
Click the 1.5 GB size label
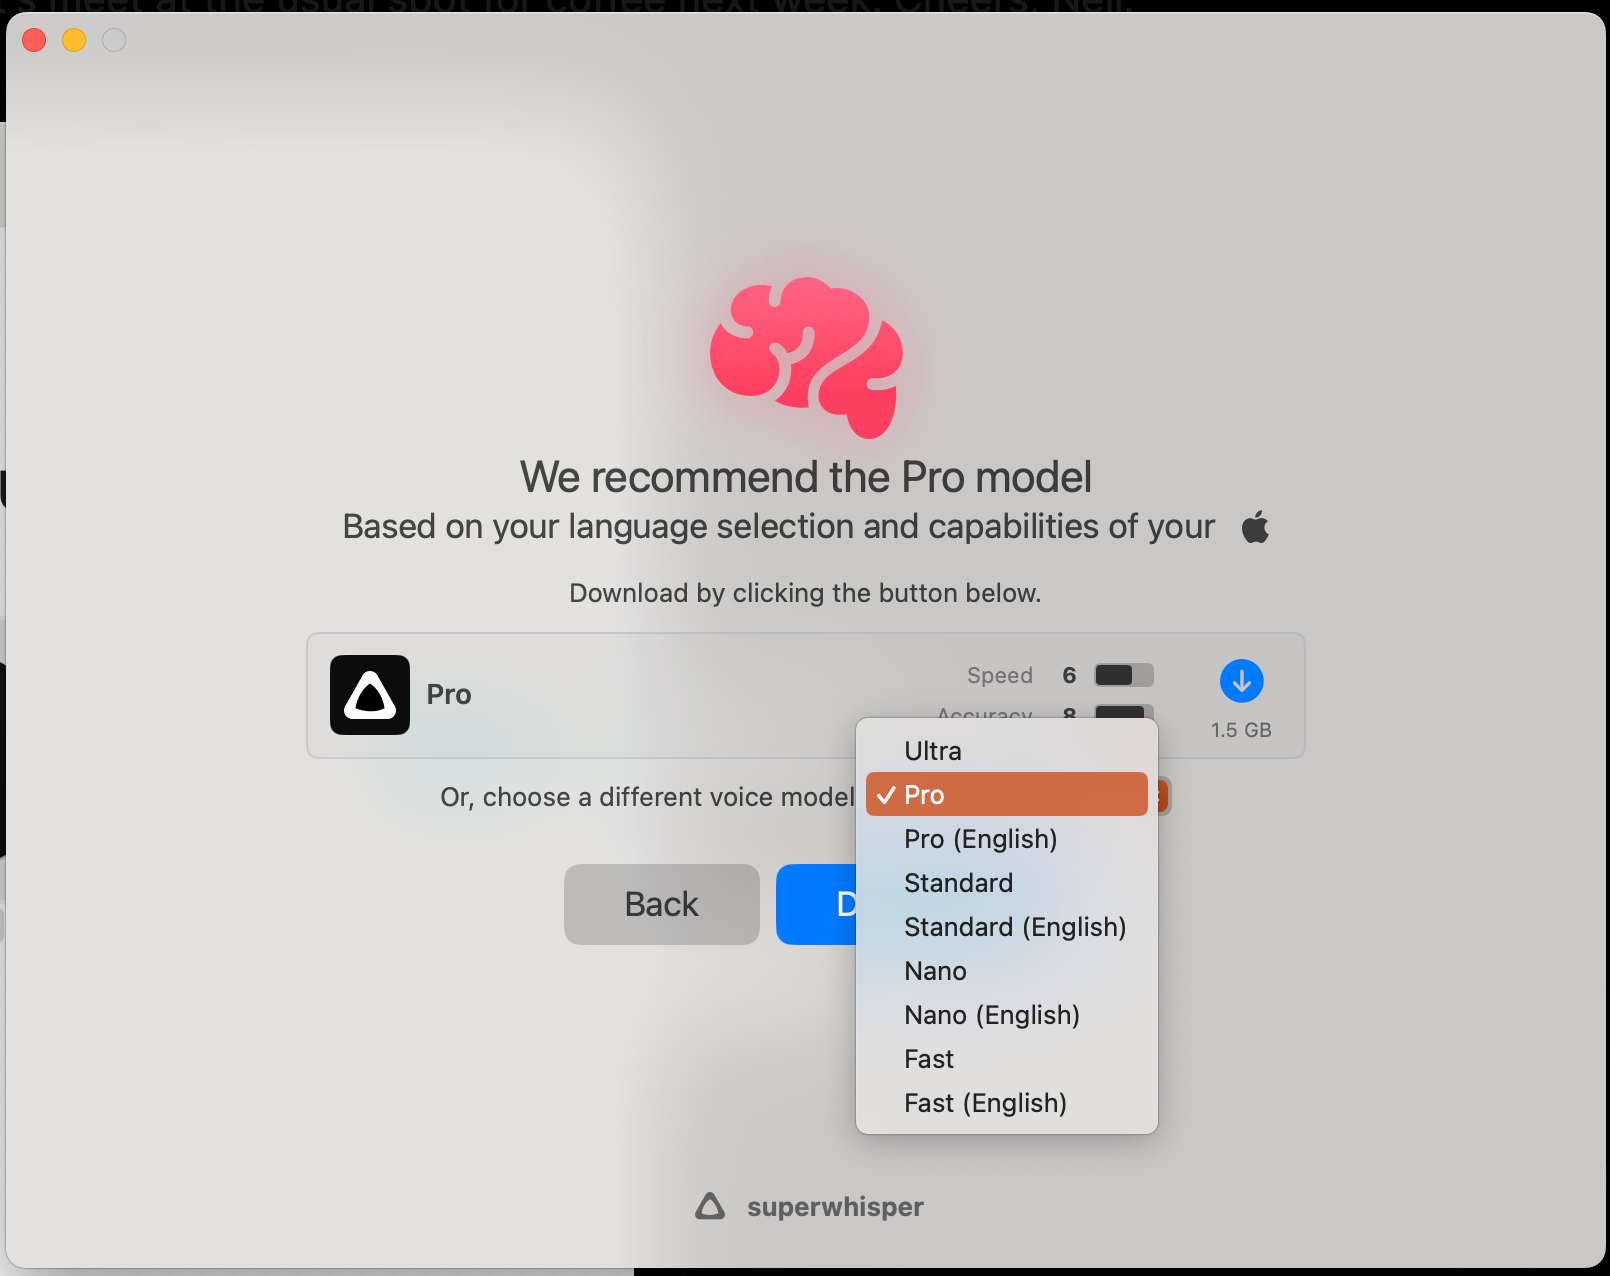click(1241, 730)
